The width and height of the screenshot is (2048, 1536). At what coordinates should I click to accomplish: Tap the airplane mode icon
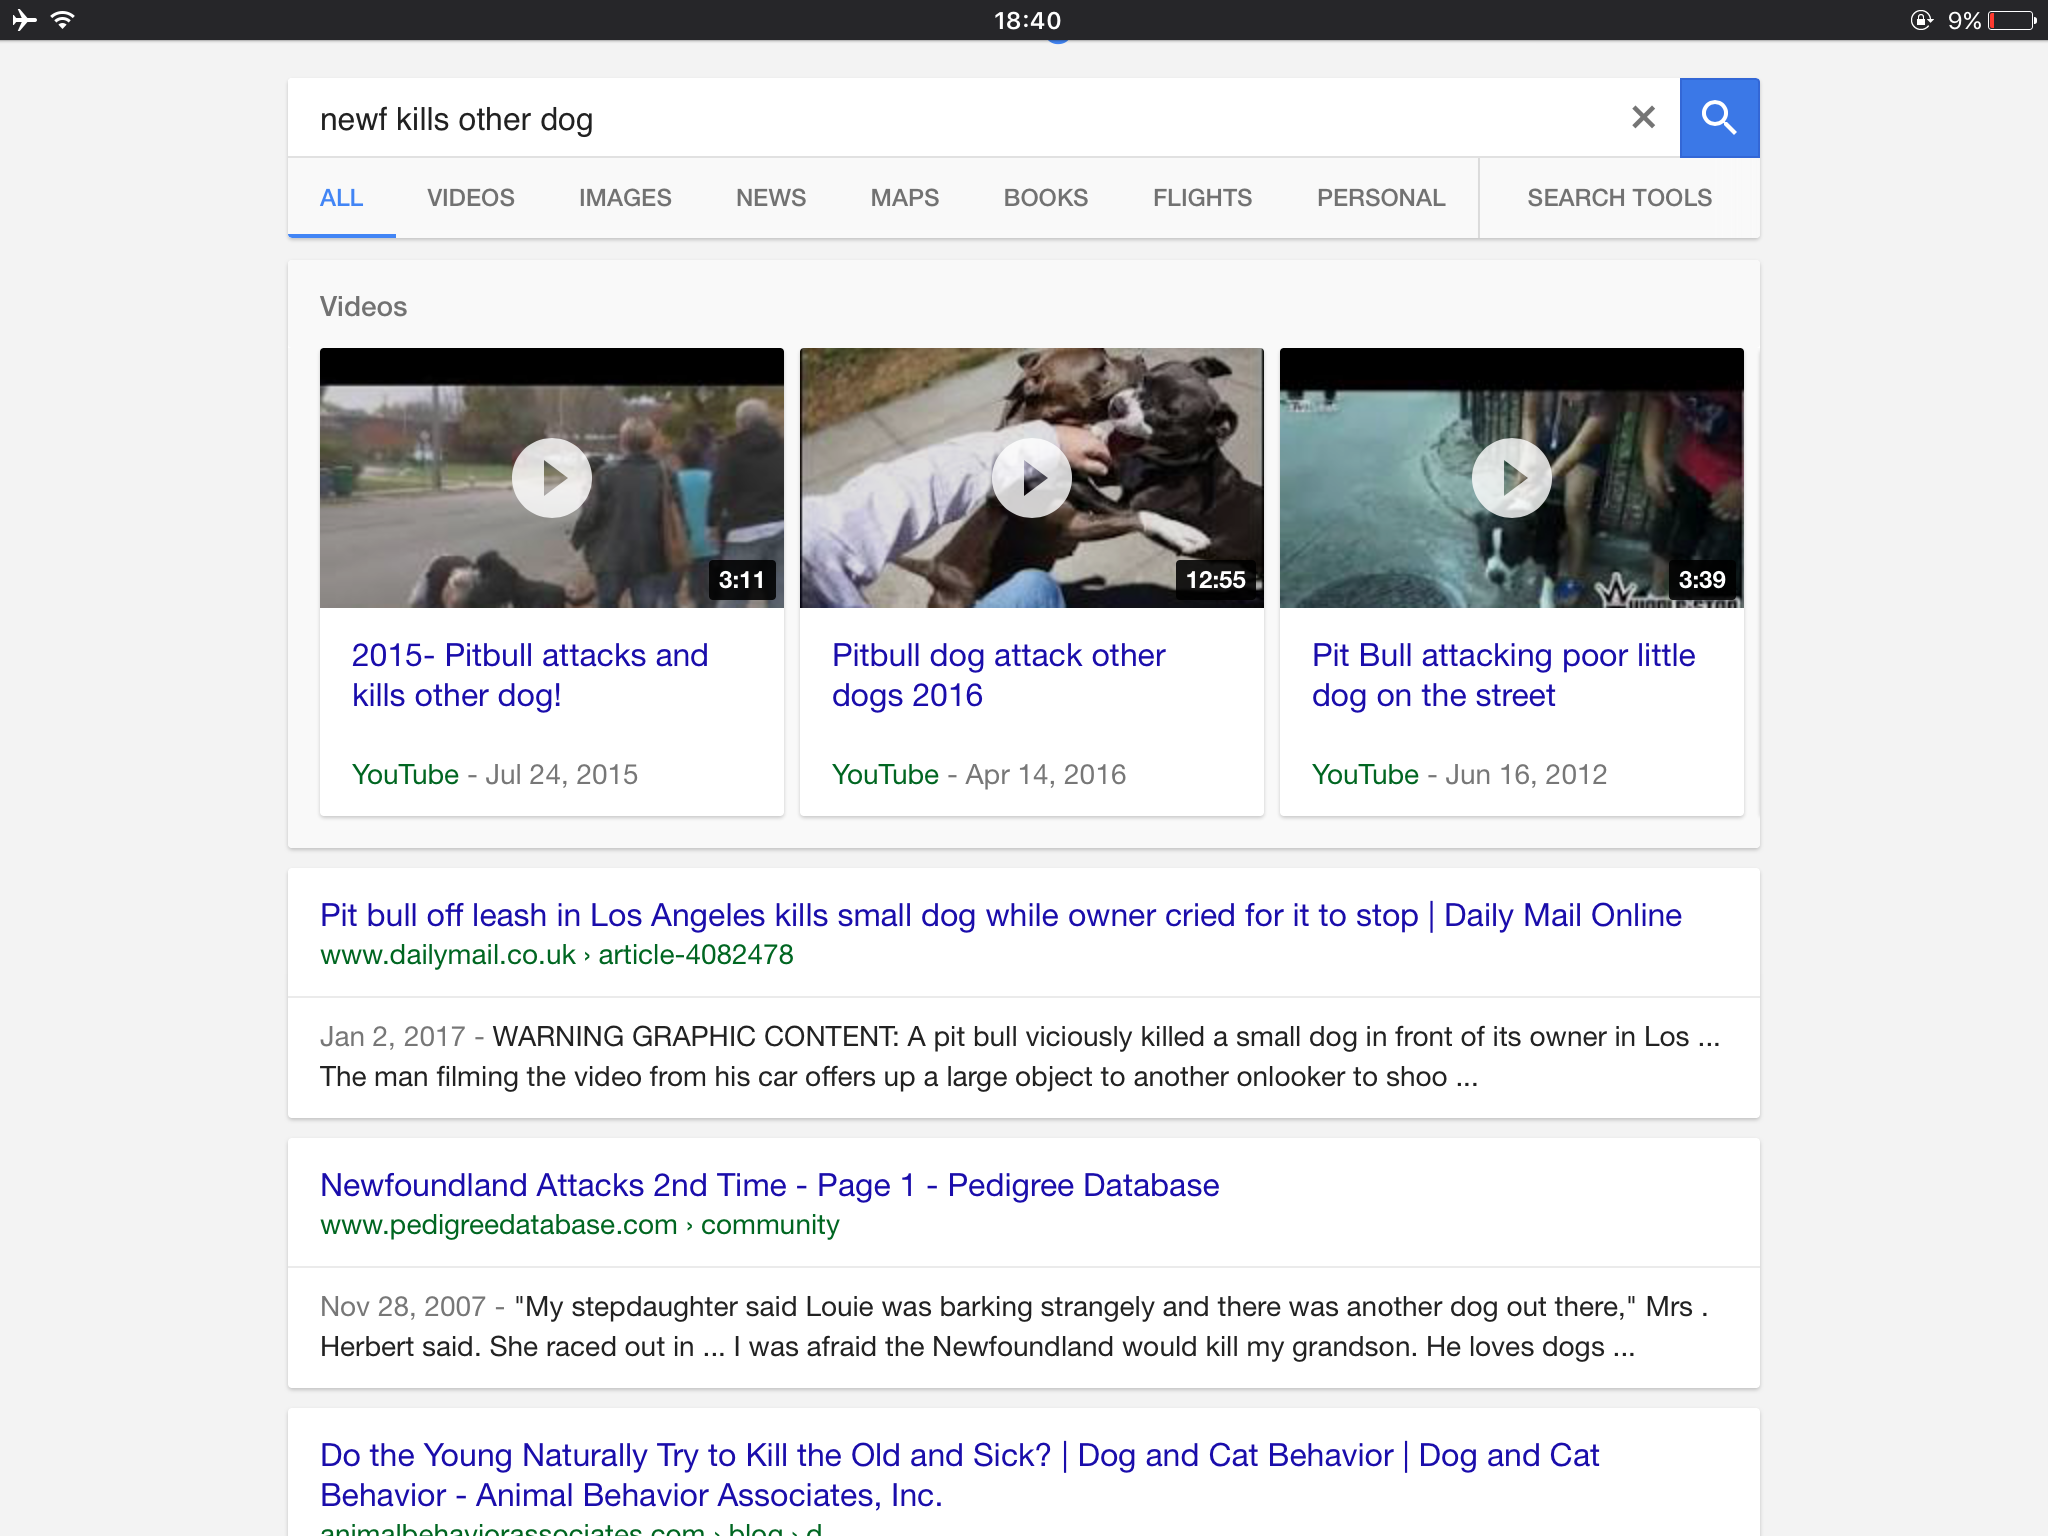pyautogui.click(x=24, y=20)
